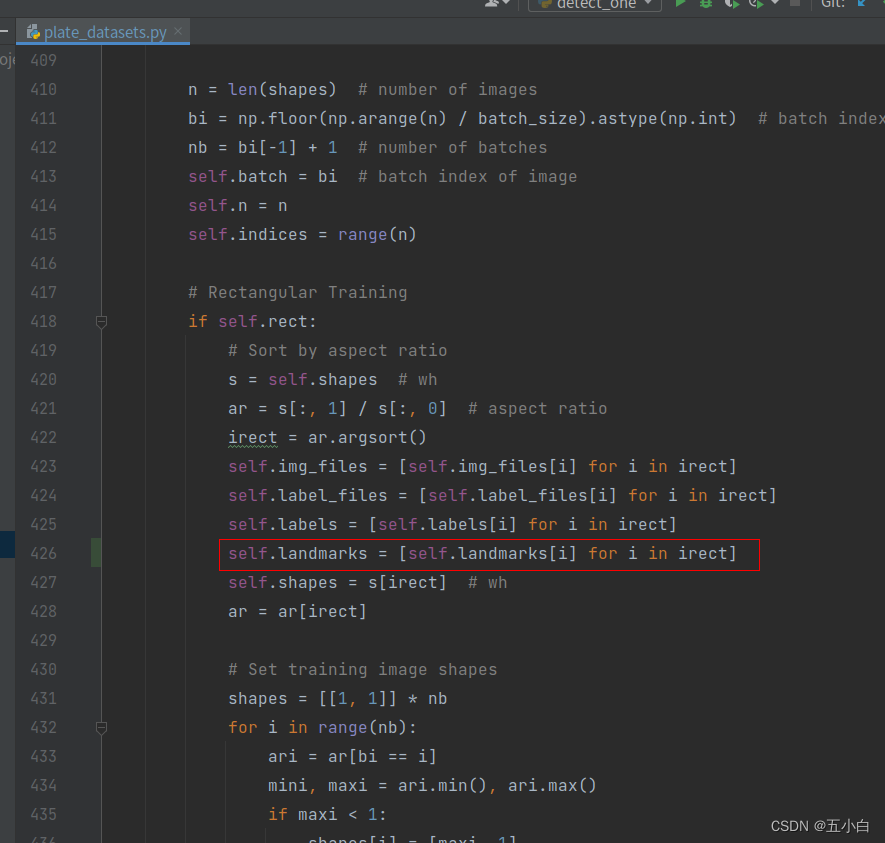
Task: Click 'ar = ar[irect]' line
Action: tap(297, 612)
